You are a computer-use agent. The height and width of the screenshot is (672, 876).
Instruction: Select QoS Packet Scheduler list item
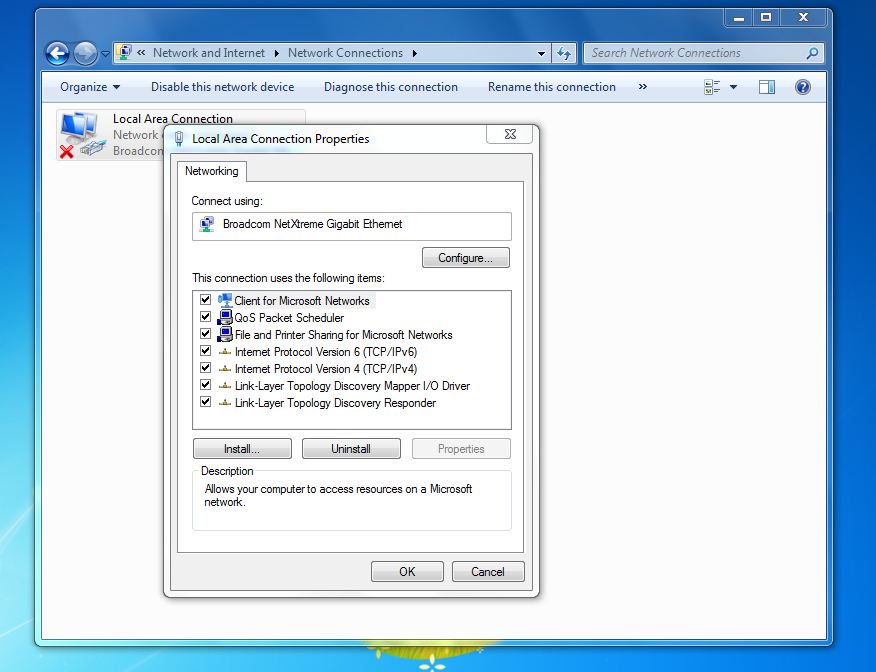[289, 318]
